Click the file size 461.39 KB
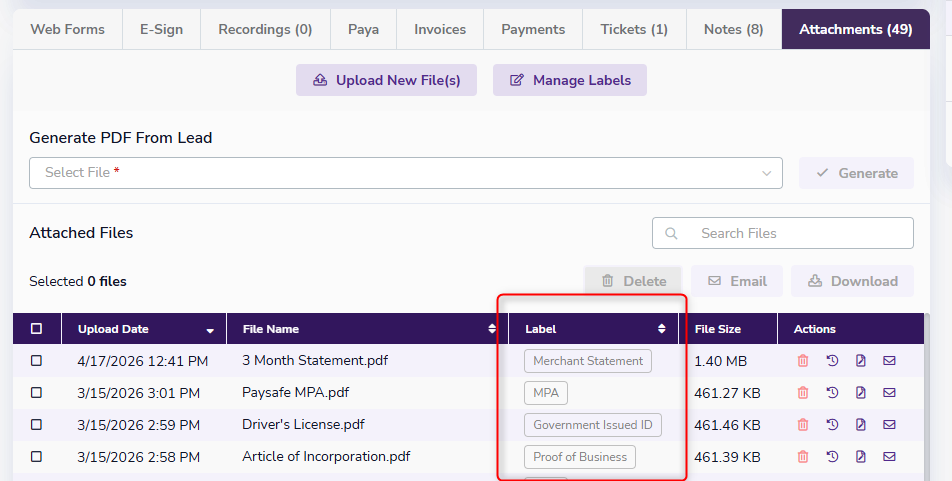Viewport: 952px width, 481px height. click(727, 457)
